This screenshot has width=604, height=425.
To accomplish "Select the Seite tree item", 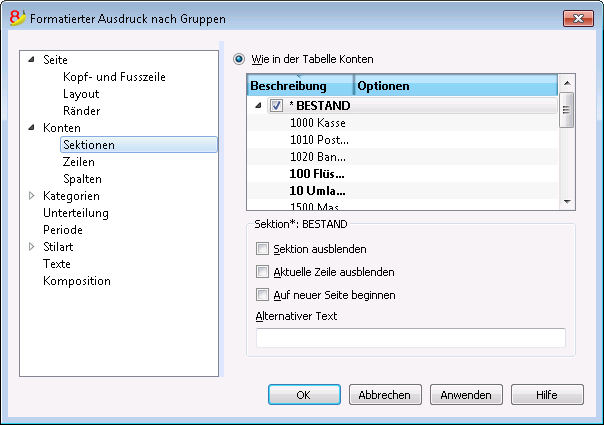I will [55, 60].
